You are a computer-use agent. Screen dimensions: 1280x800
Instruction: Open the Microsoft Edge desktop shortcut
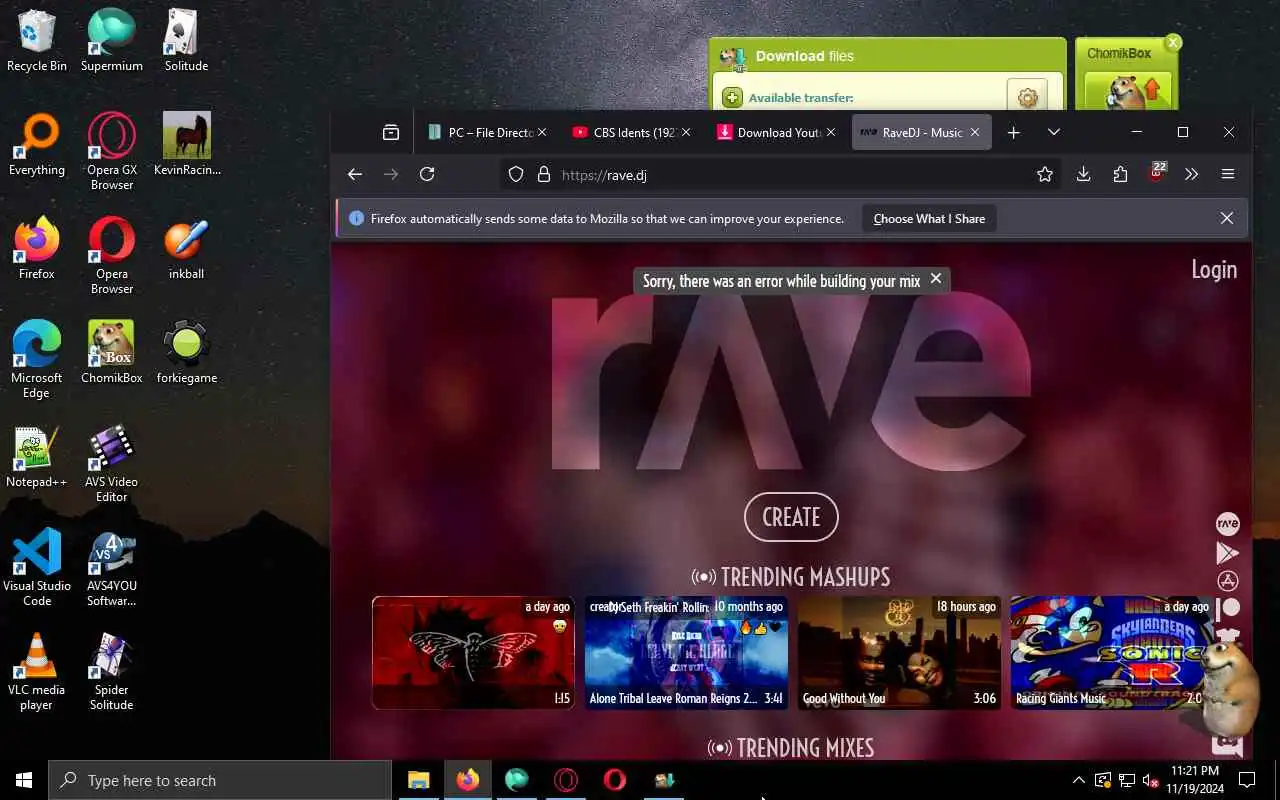point(37,360)
